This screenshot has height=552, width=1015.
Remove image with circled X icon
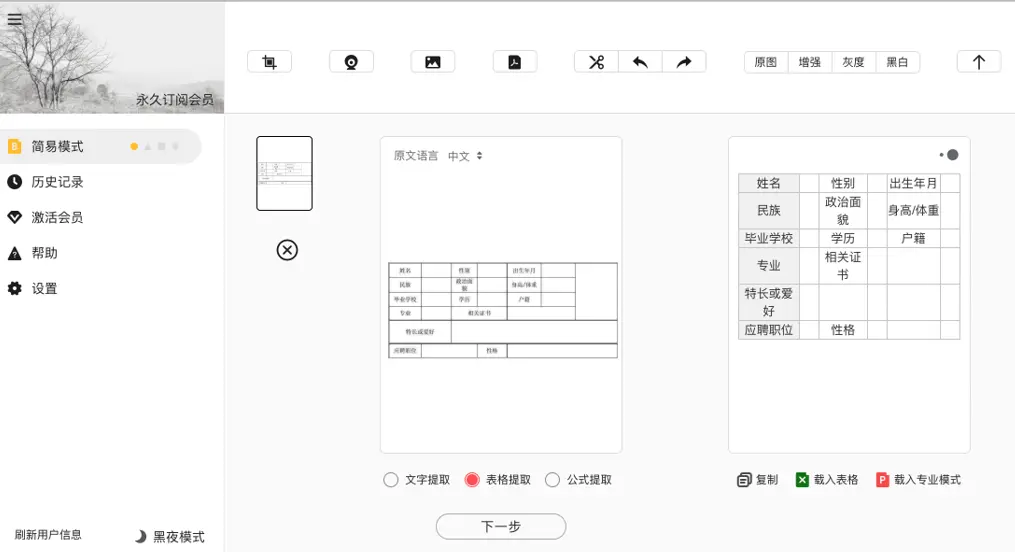[x=287, y=250]
